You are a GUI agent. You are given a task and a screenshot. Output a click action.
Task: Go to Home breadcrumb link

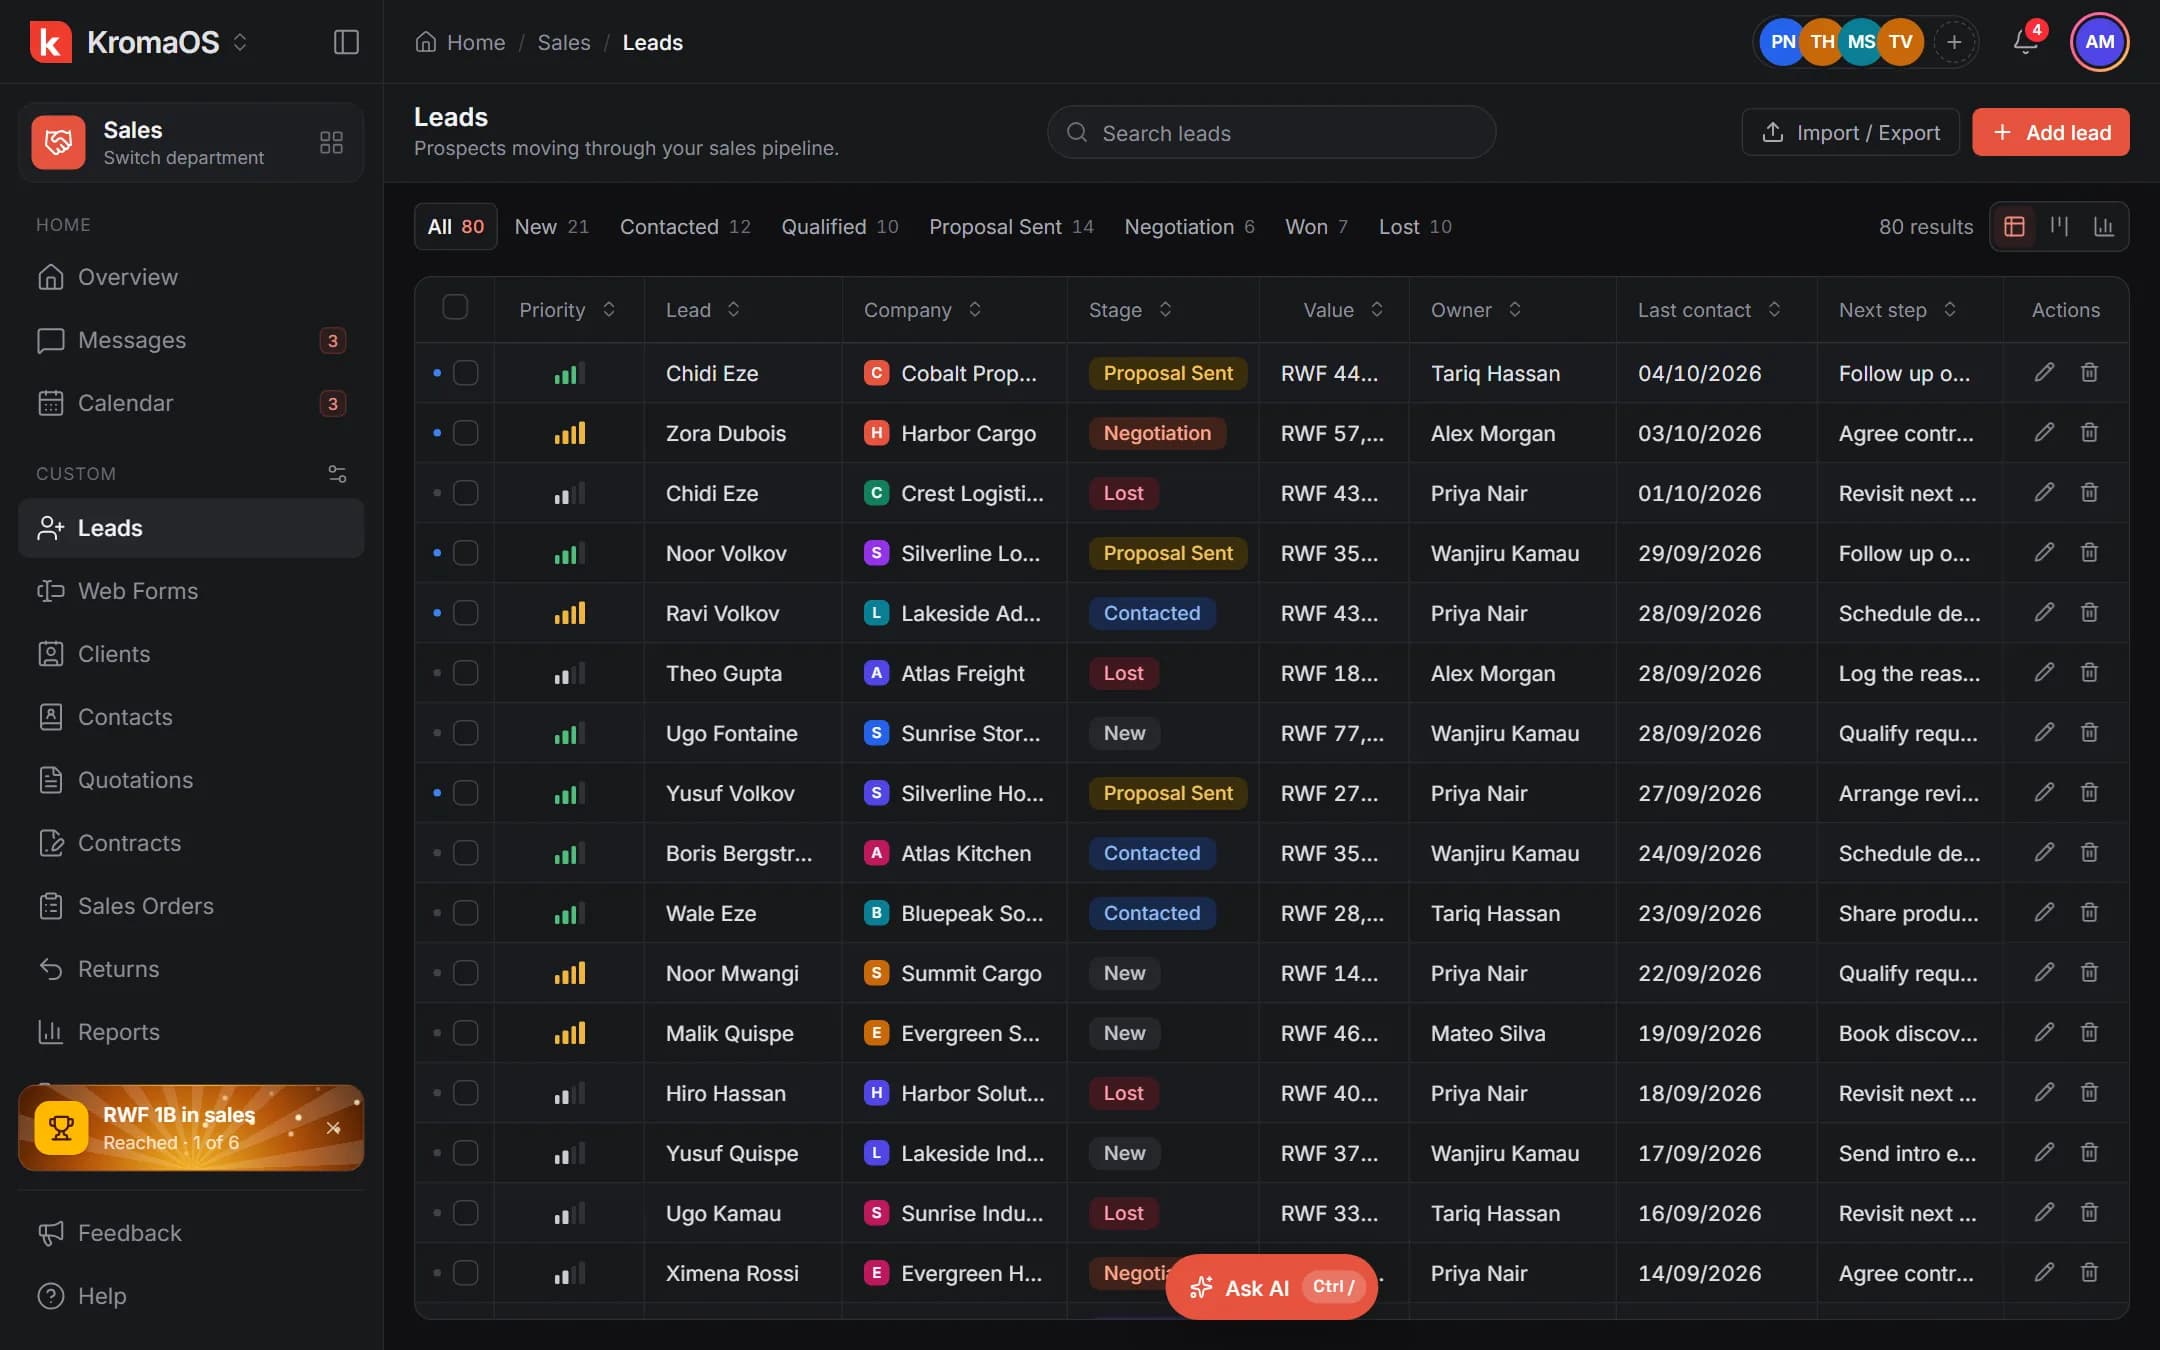460,42
